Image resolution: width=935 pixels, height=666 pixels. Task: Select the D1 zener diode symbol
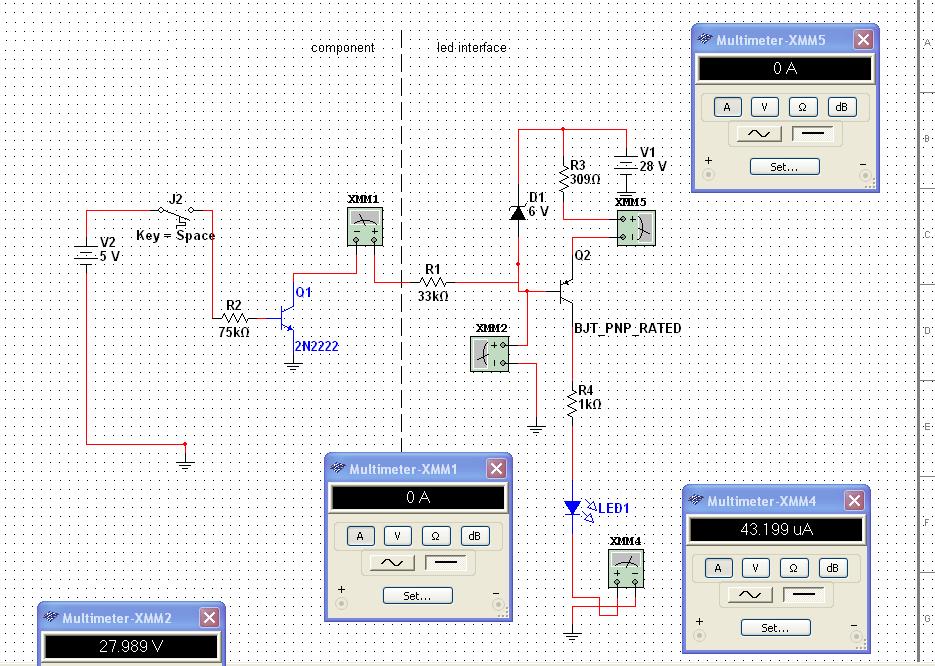click(x=518, y=211)
